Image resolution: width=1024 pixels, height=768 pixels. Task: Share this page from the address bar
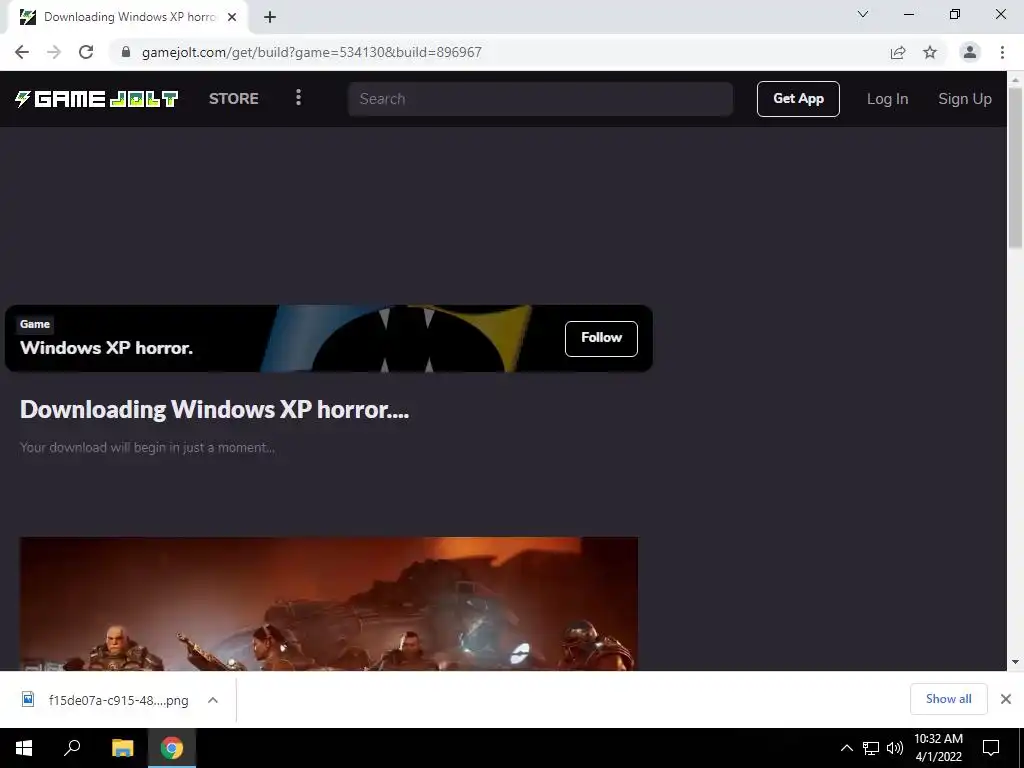click(x=898, y=52)
